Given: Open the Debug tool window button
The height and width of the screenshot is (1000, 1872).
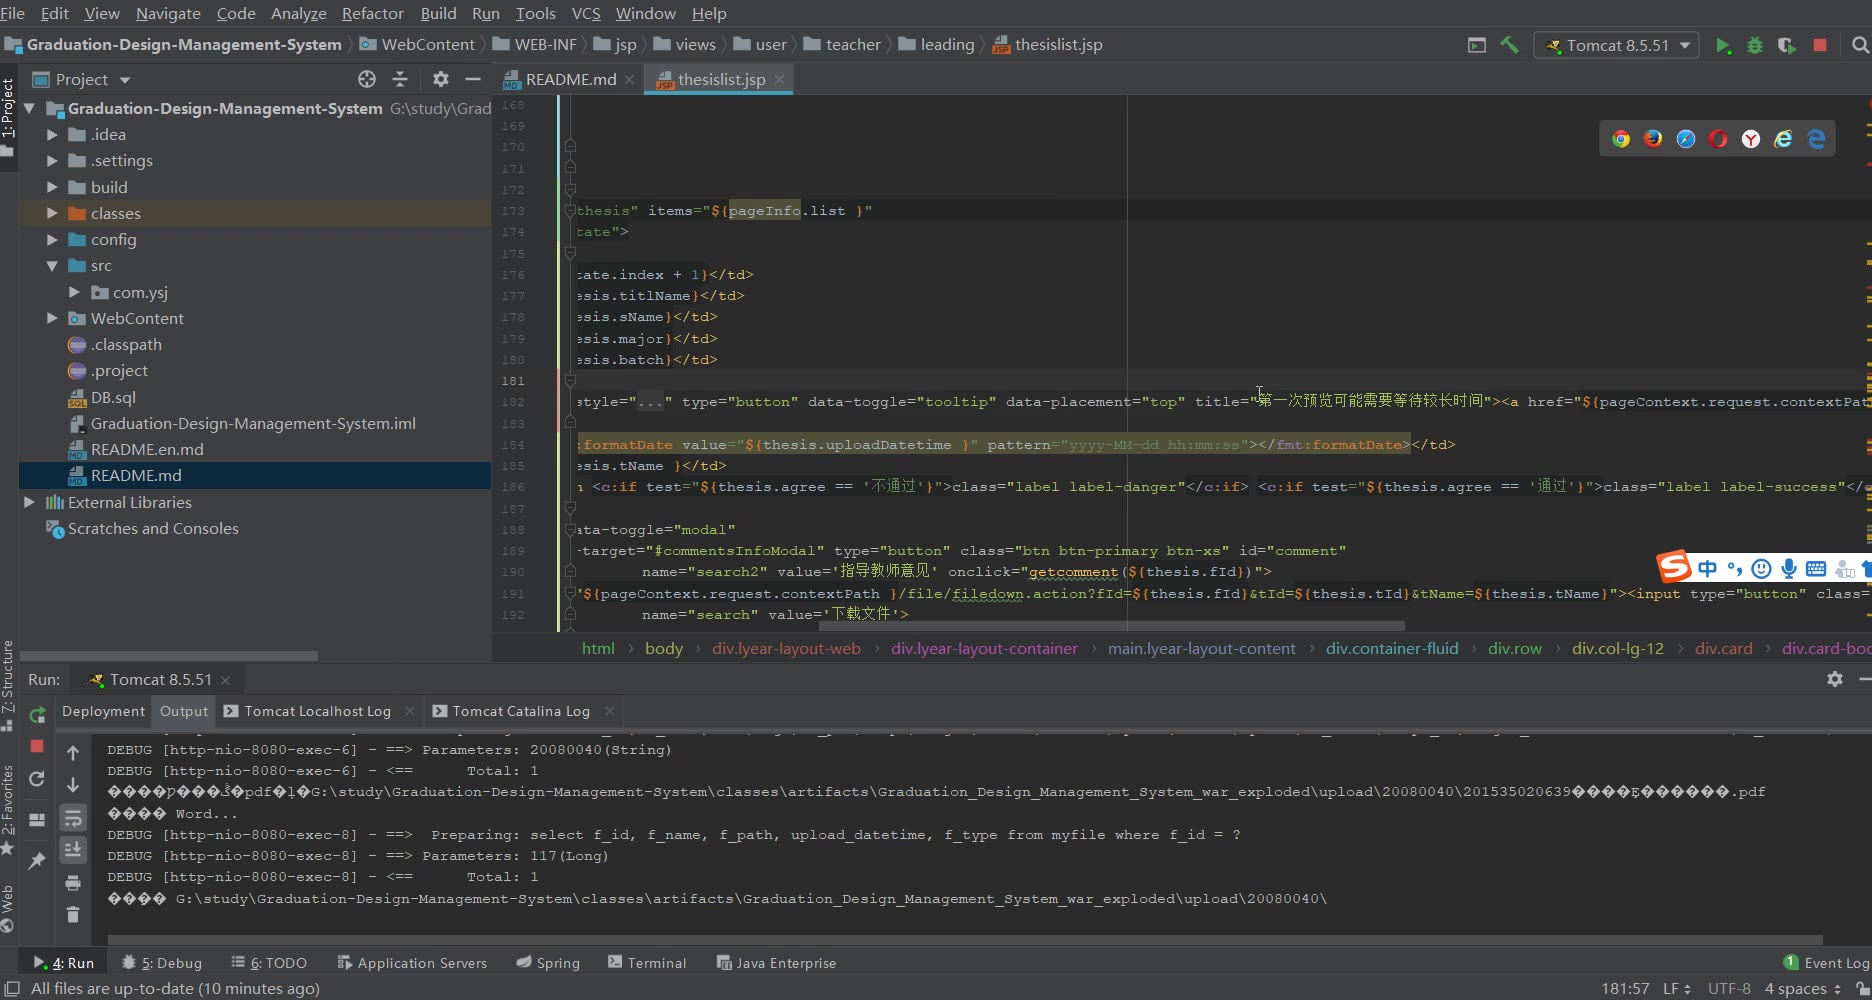Looking at the screenshot, I should 162,962.
